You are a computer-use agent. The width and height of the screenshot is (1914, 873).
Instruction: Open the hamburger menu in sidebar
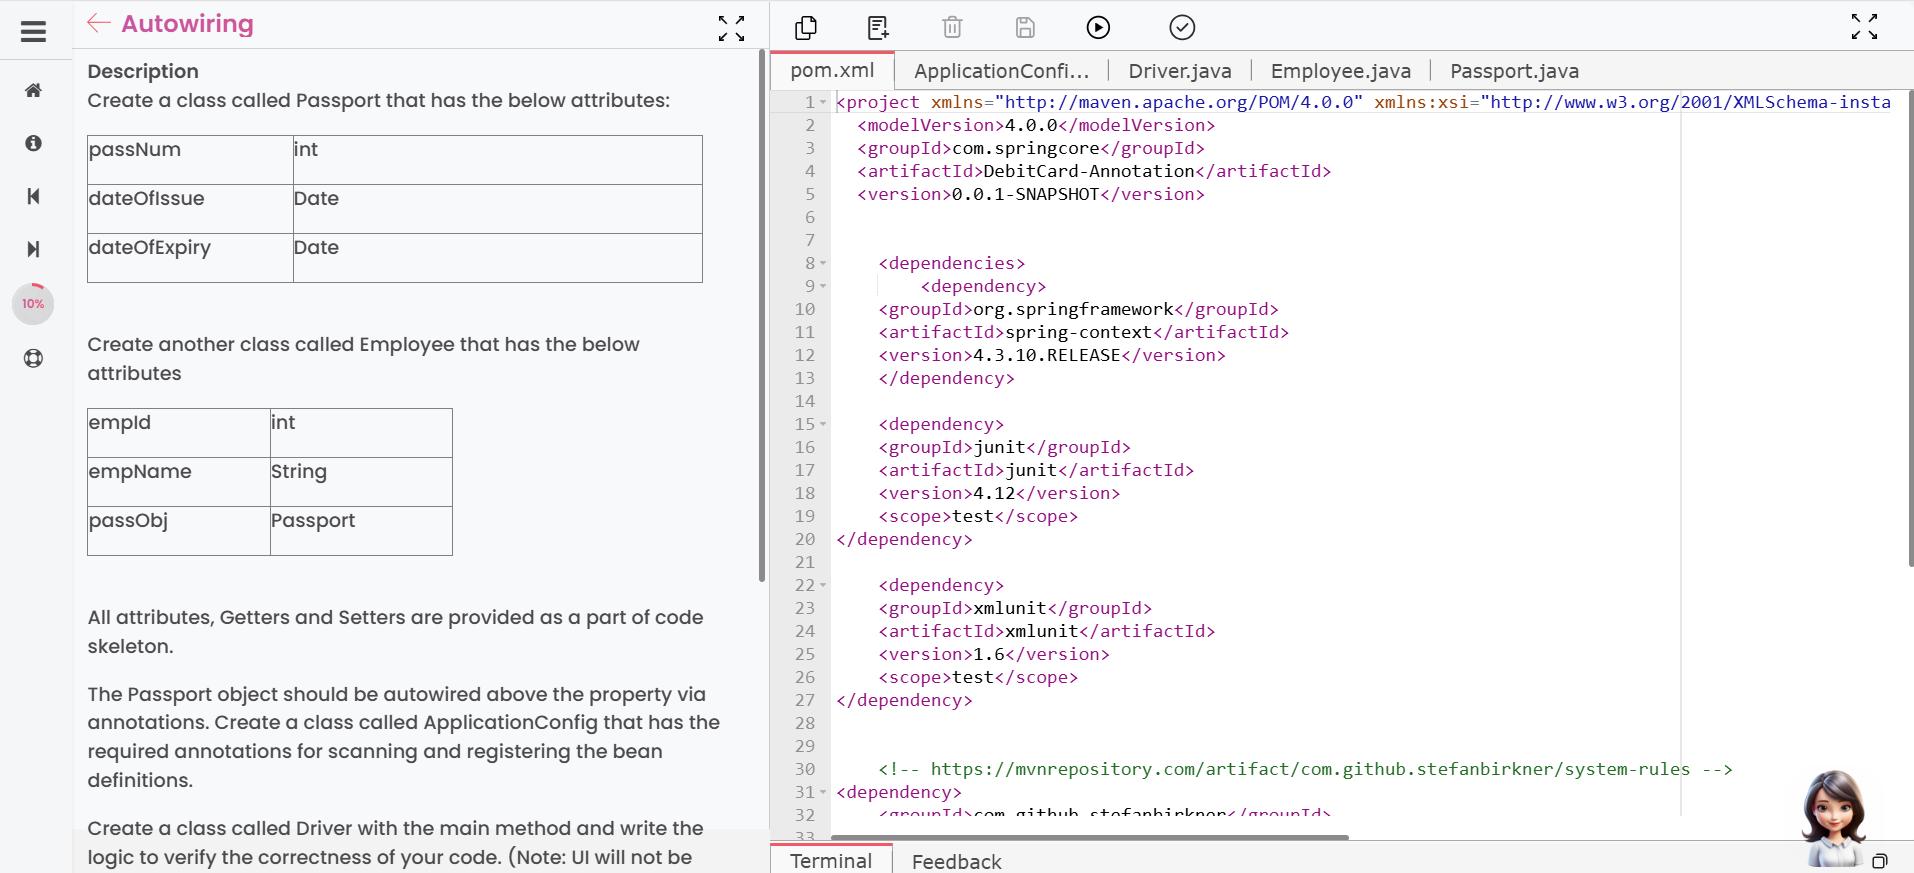(x=33, y=31)
